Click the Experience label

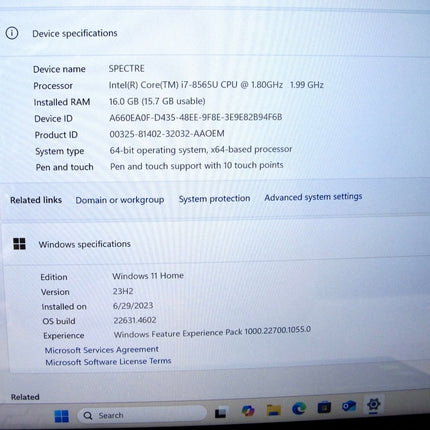64,336
